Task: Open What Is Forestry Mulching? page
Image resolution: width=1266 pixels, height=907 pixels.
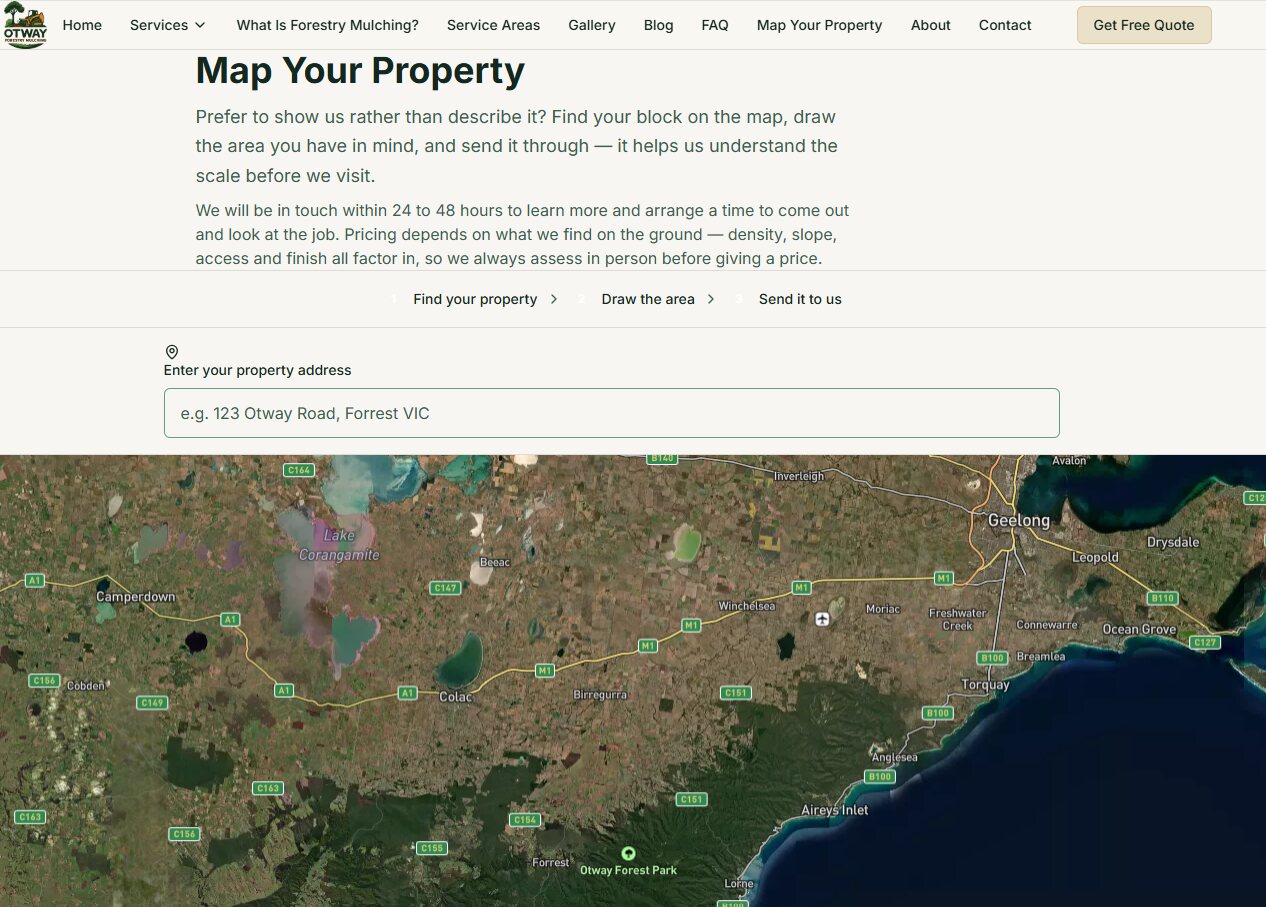Action: click(327, 25)
